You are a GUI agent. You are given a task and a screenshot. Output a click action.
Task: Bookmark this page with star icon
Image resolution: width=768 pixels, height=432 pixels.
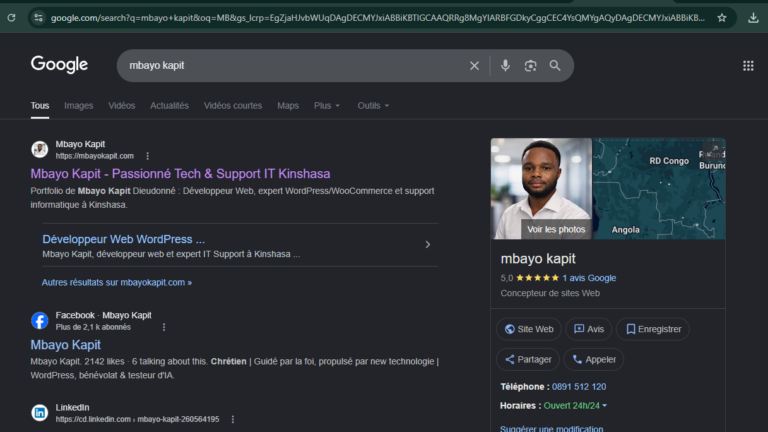click(x=721, y=18)
